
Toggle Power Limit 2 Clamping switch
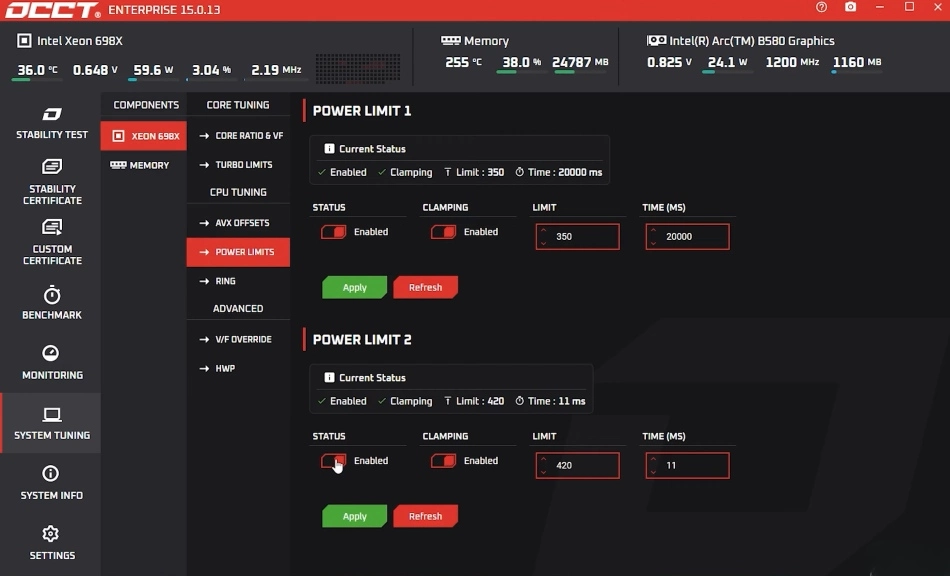point(443,461)
